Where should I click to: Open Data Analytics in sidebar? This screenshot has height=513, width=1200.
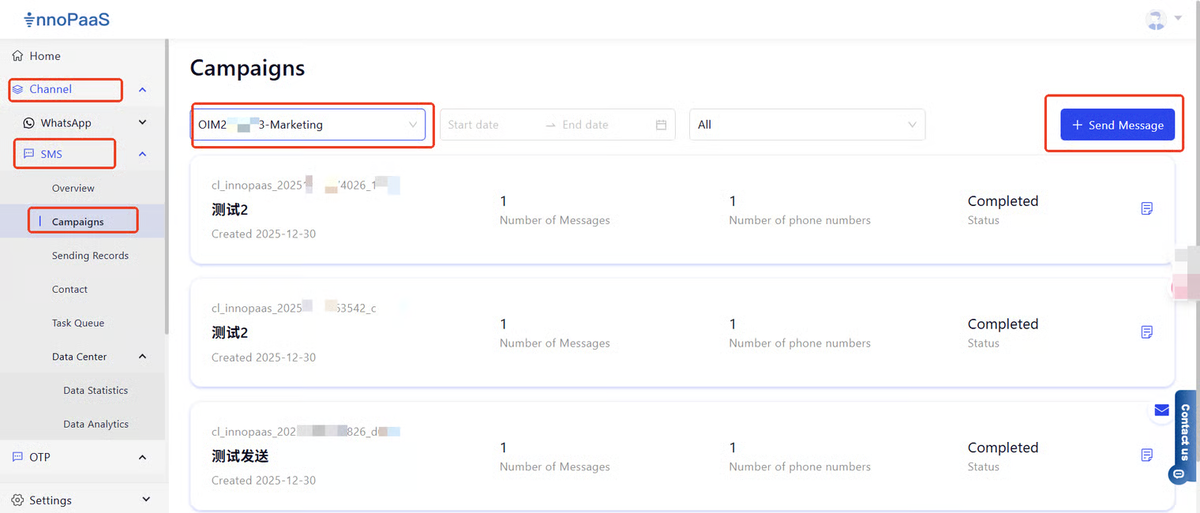(x=96, y=424)
